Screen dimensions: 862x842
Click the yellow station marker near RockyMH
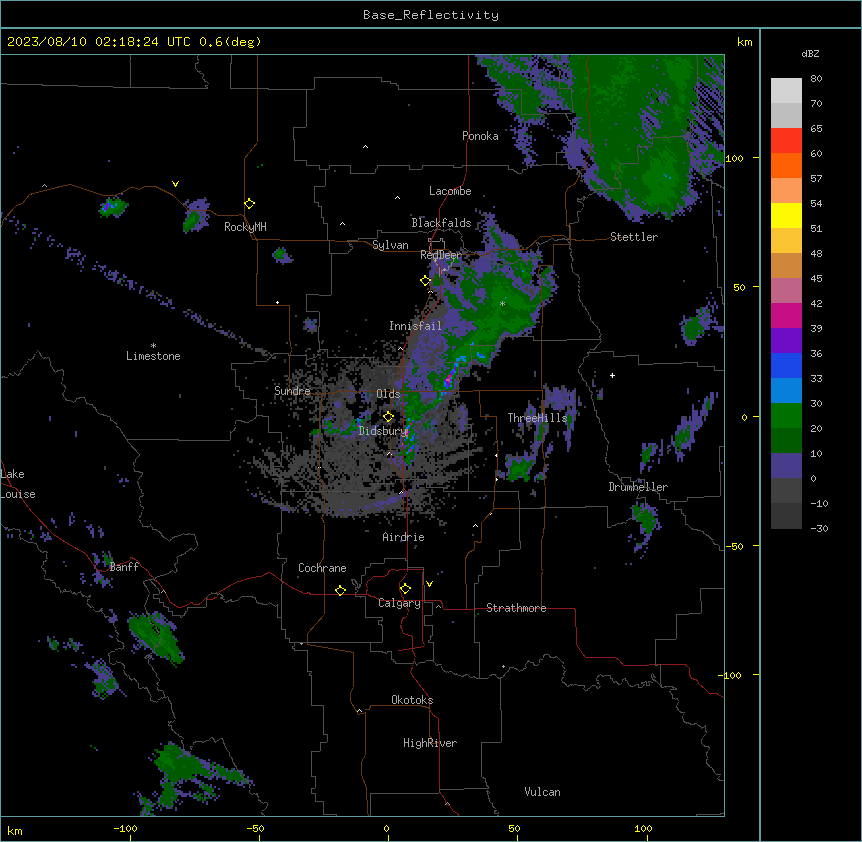(250, 204)
